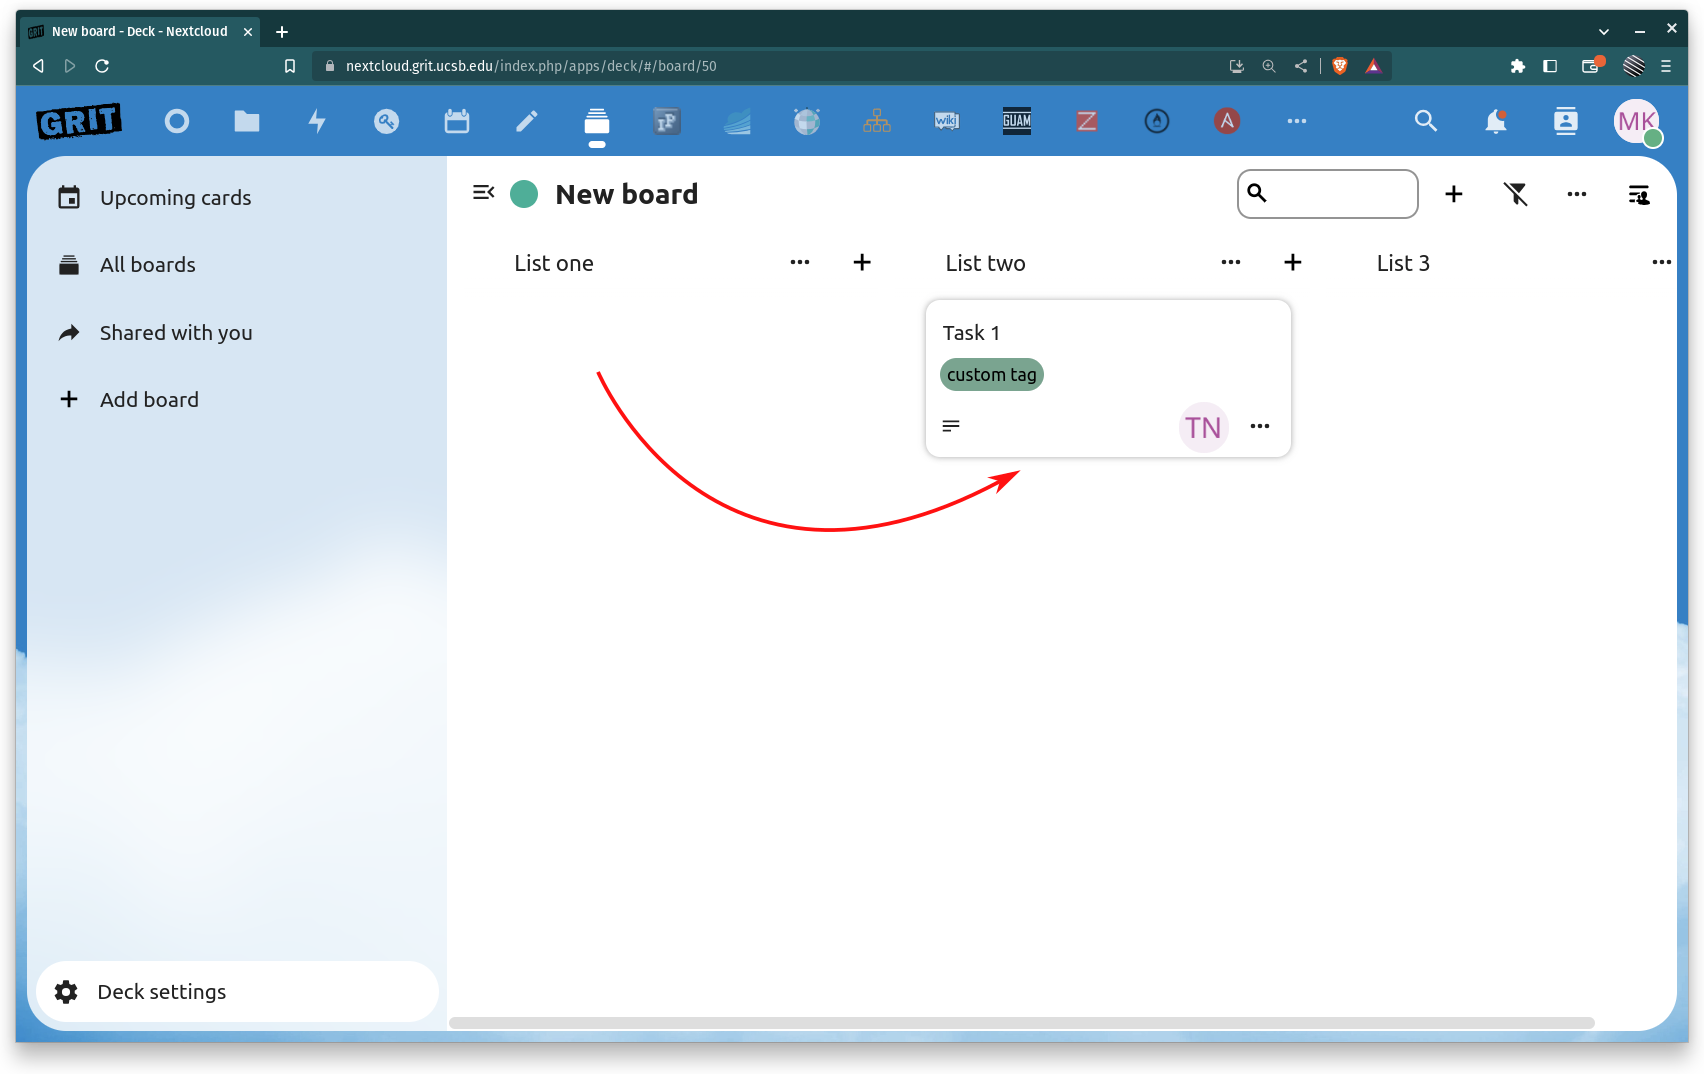Open board view options menu
This screenshot has width=1704, height=1074.
[1577, 194]
